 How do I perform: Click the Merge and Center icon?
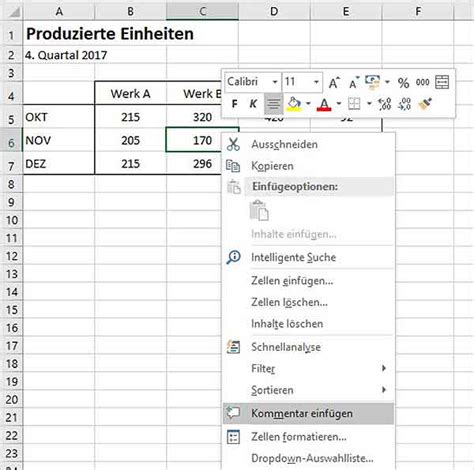442,82
